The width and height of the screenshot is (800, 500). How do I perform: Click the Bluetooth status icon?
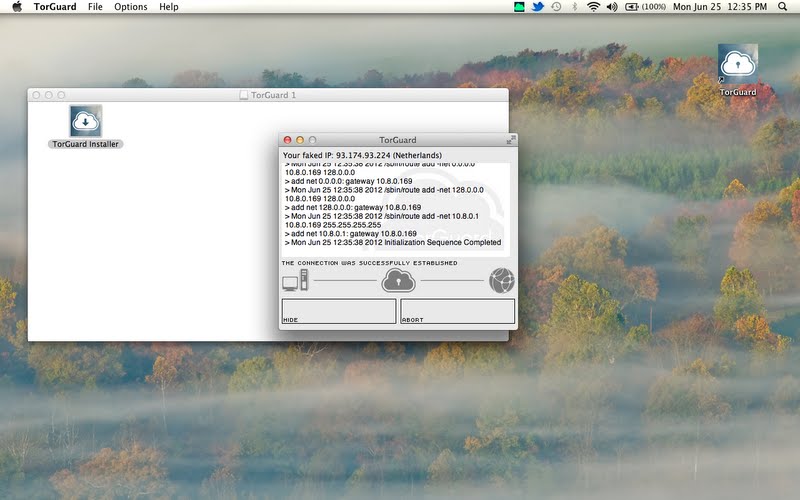click(574, 7)
